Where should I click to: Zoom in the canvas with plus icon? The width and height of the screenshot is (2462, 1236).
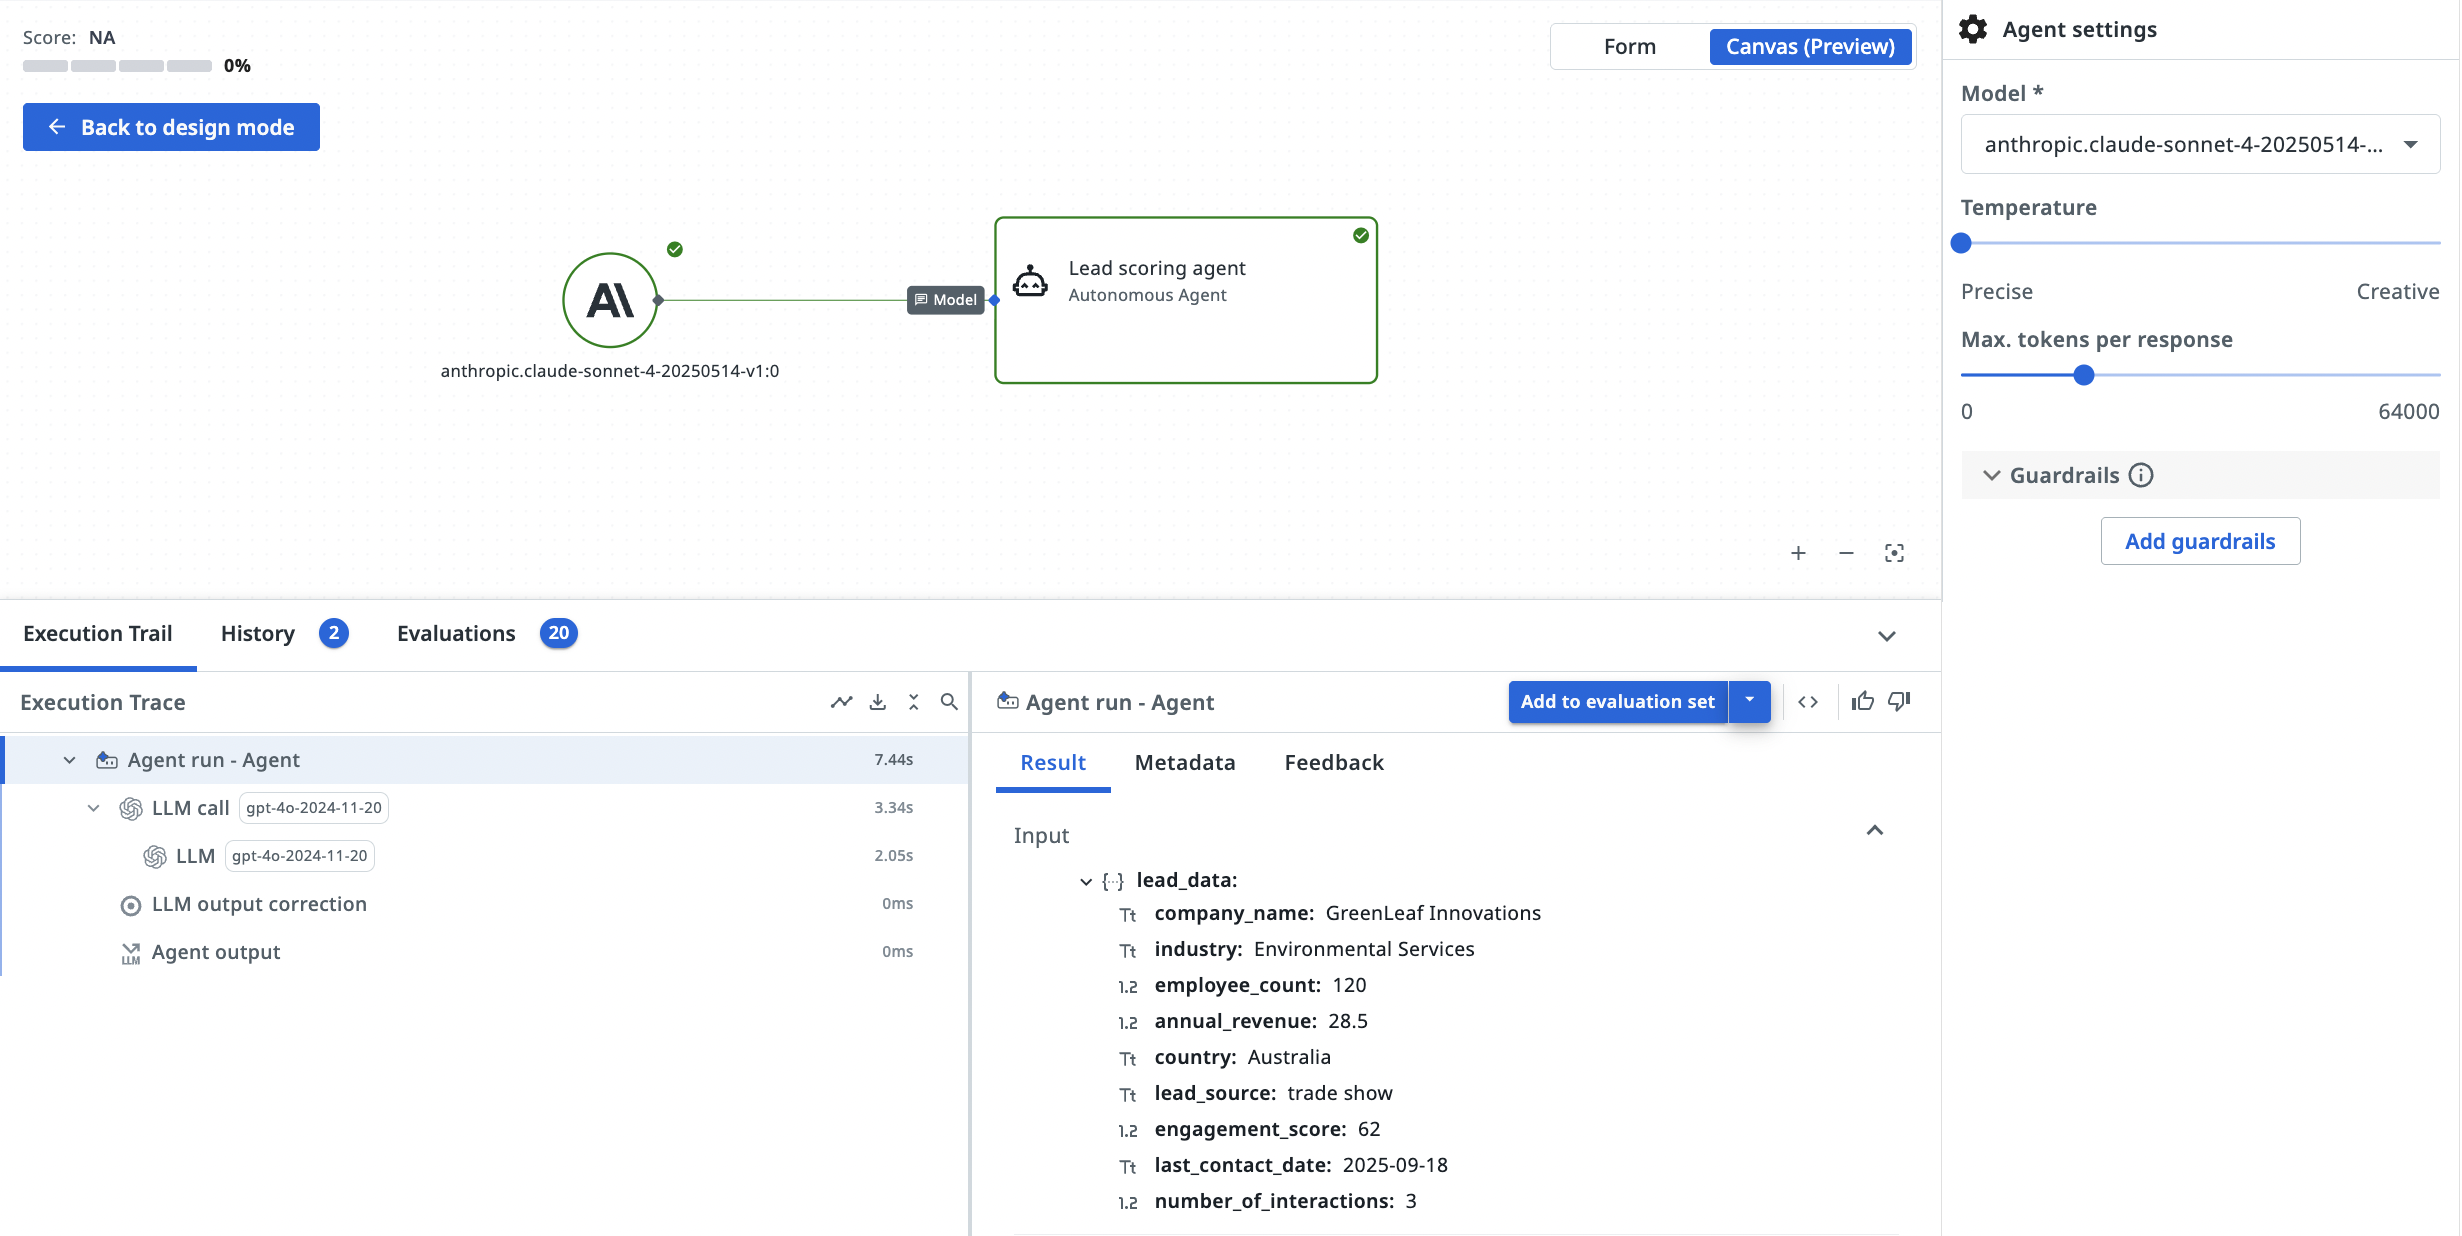(x=1798, y=553)
